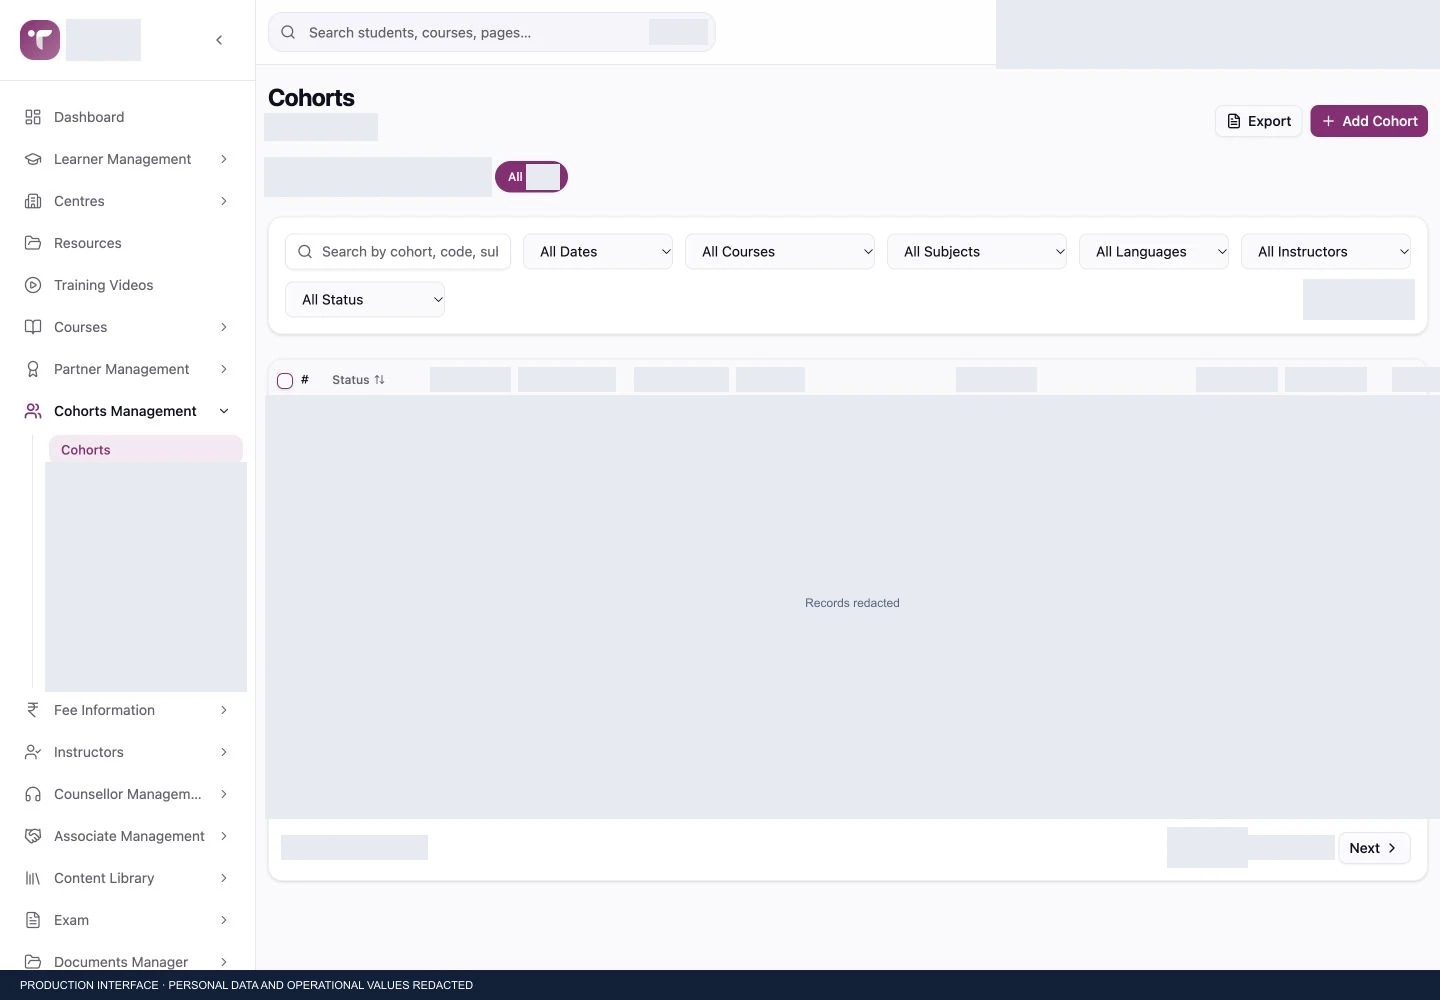
Task: Click the Training Videos play icon
Action: 33,285
